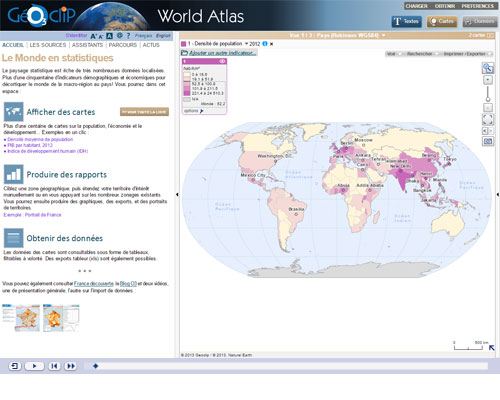Viewport: 500px width, 400px height.
Task: Click the S'identifier login link
Action: click(x=76, y=35)
